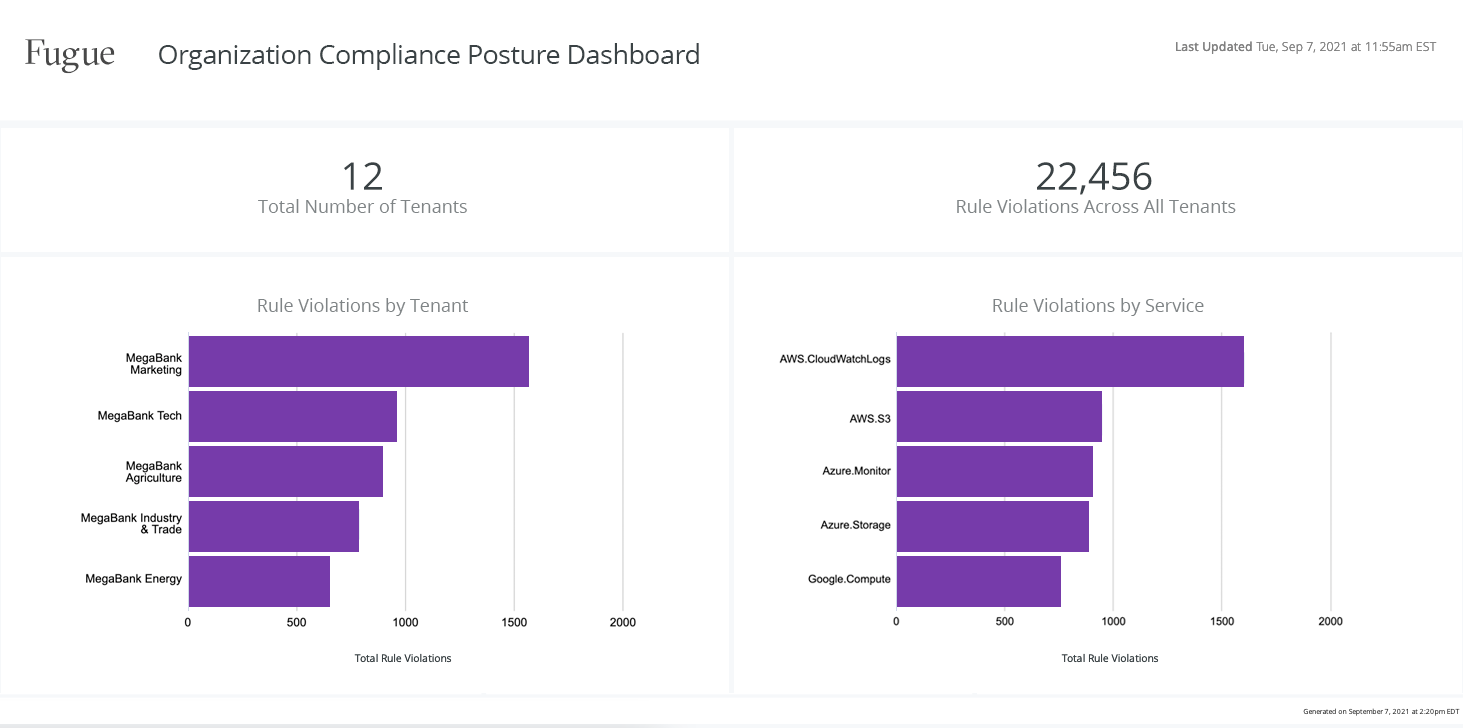Click Total Rule Violations under service chart
This screenshot has height=728, width=1463.
coord(1110,658)
